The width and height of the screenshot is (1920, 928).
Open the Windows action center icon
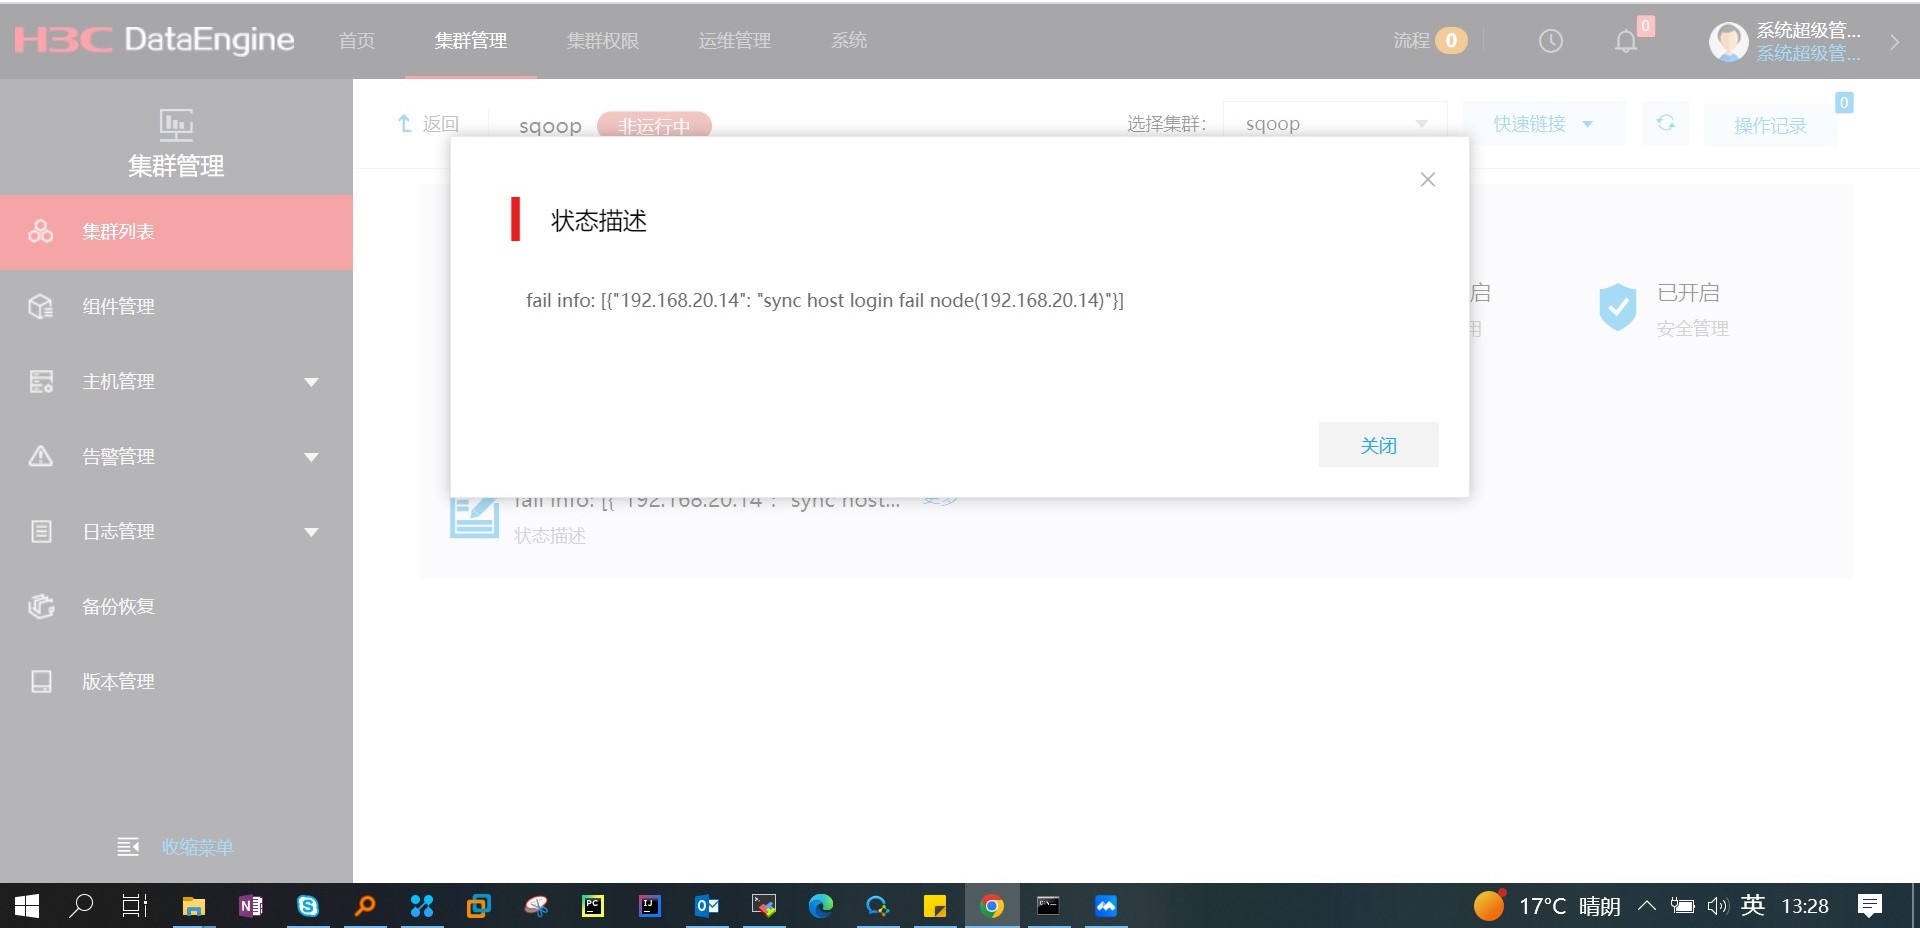pos(1869,906)
